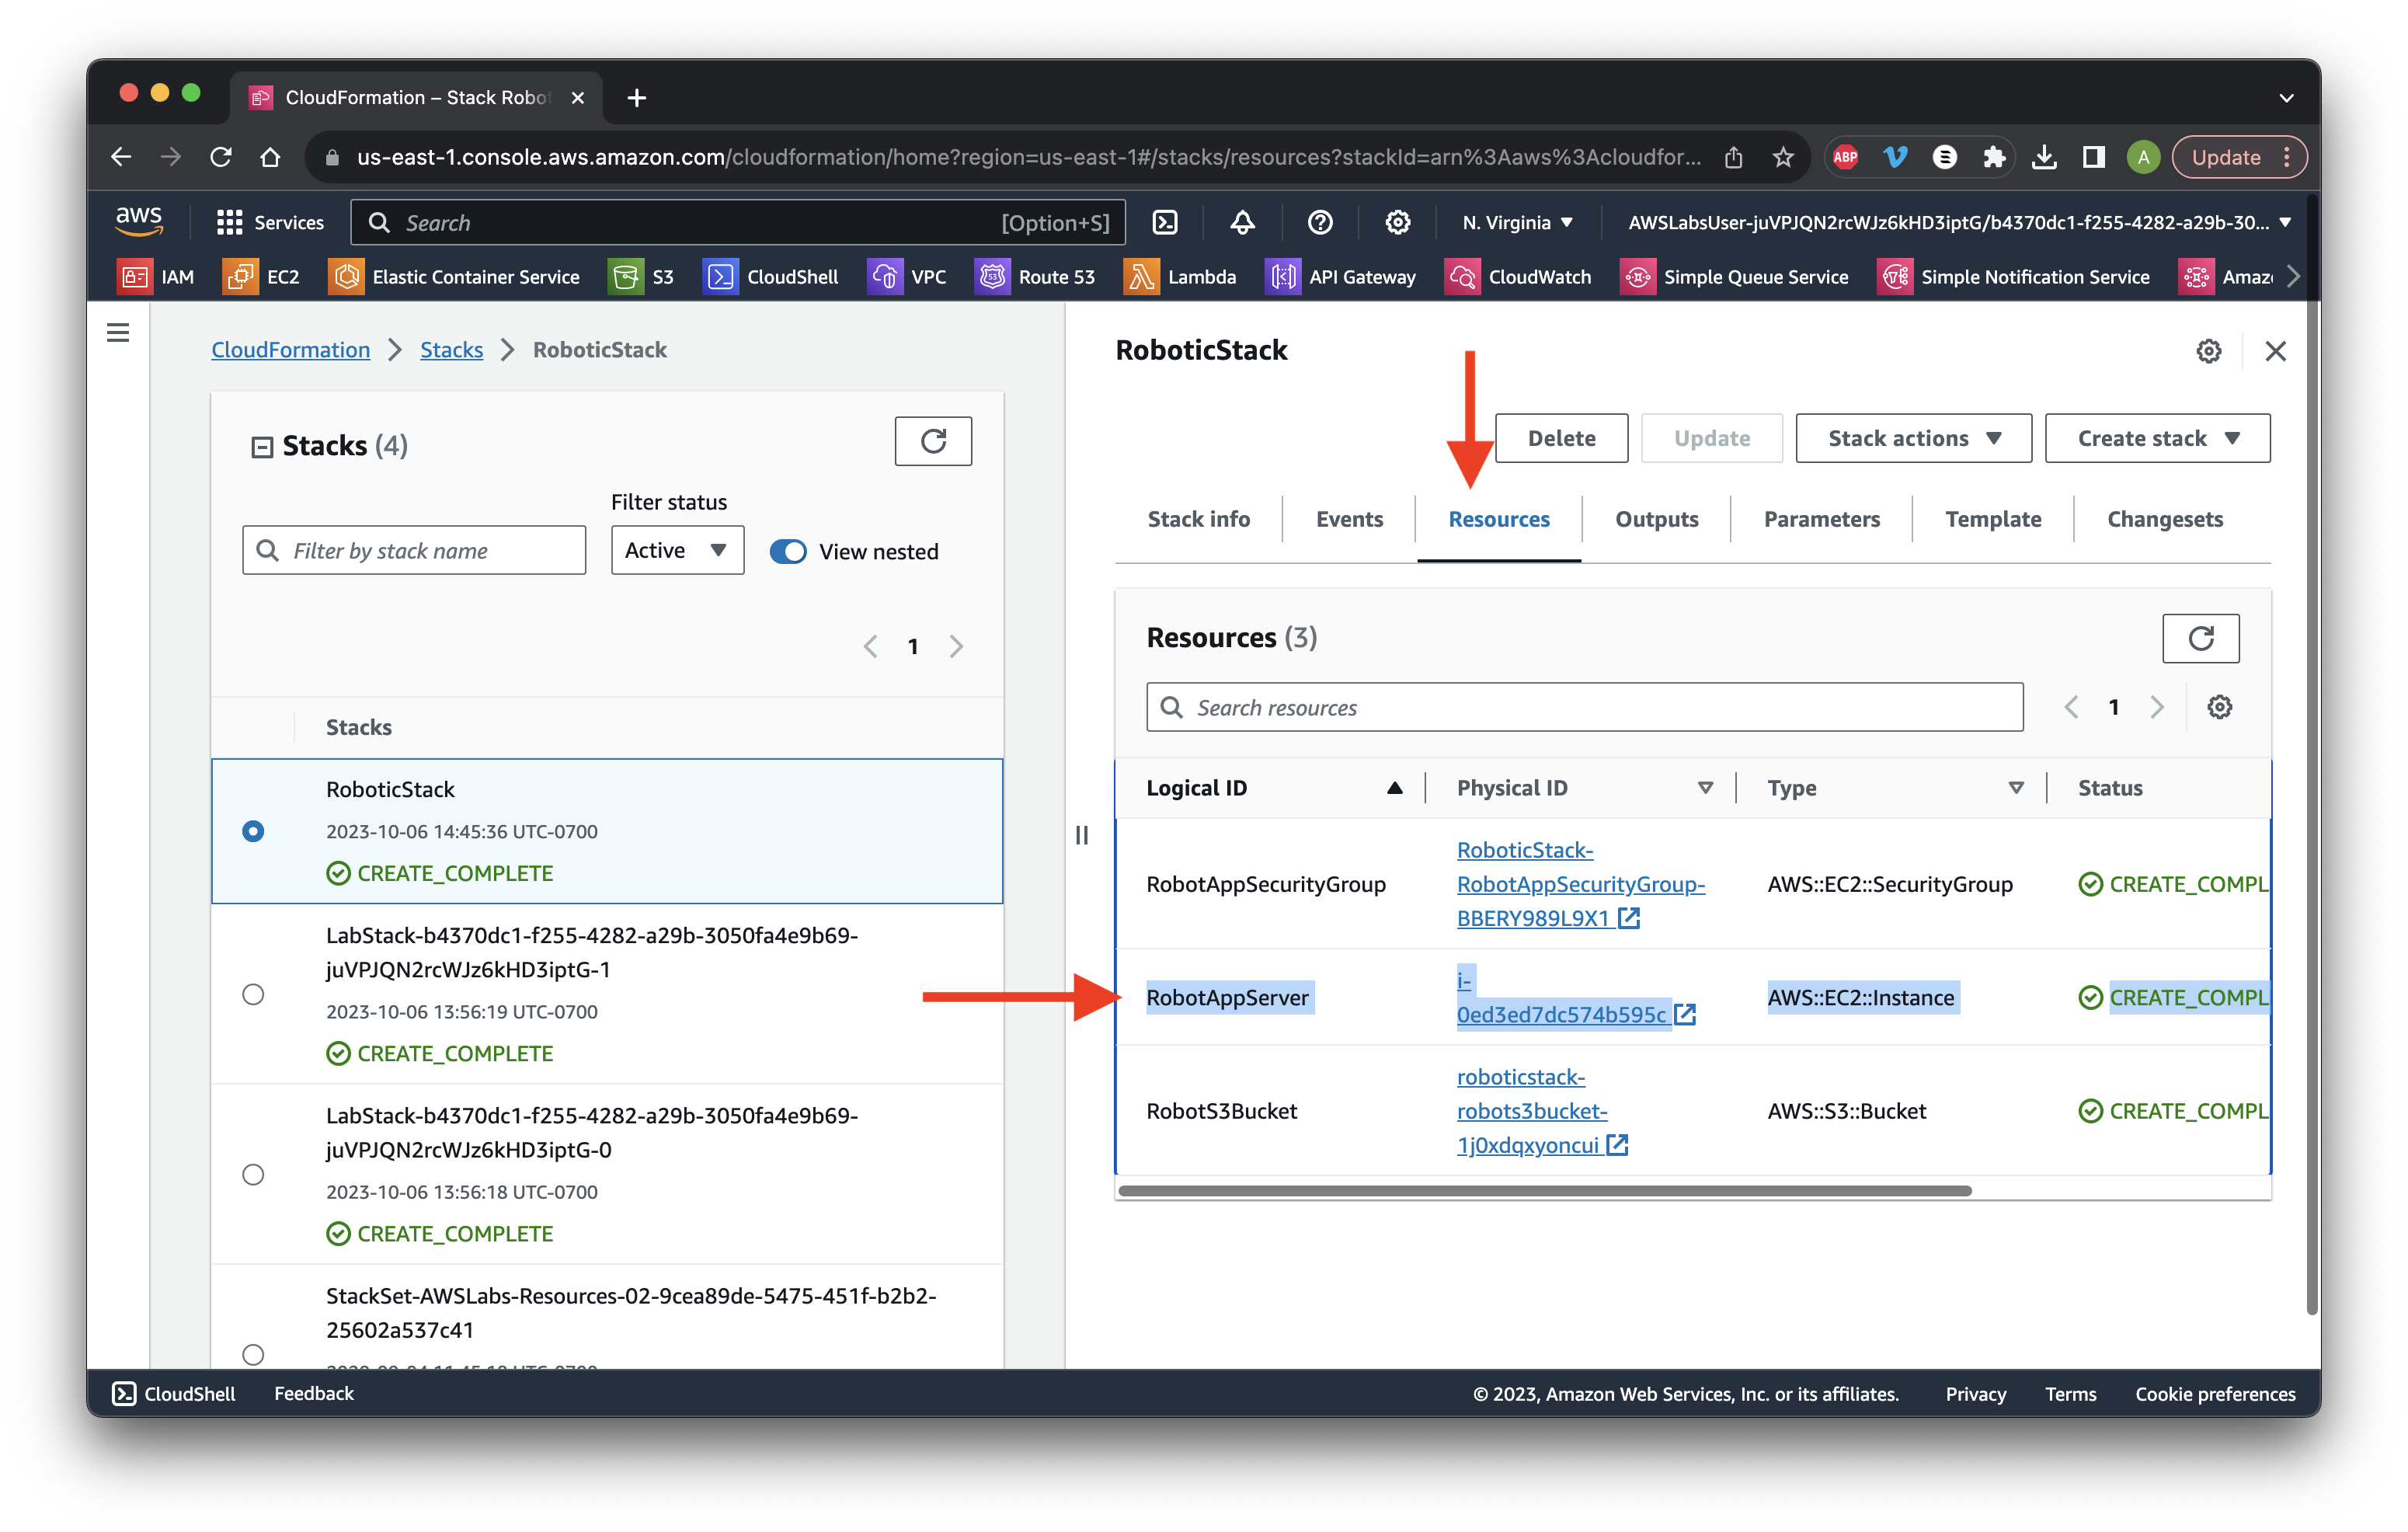Expand the Stack actions dropdown
The height and width of the screenshot is (1532, 2408).
coord(1913,438)
